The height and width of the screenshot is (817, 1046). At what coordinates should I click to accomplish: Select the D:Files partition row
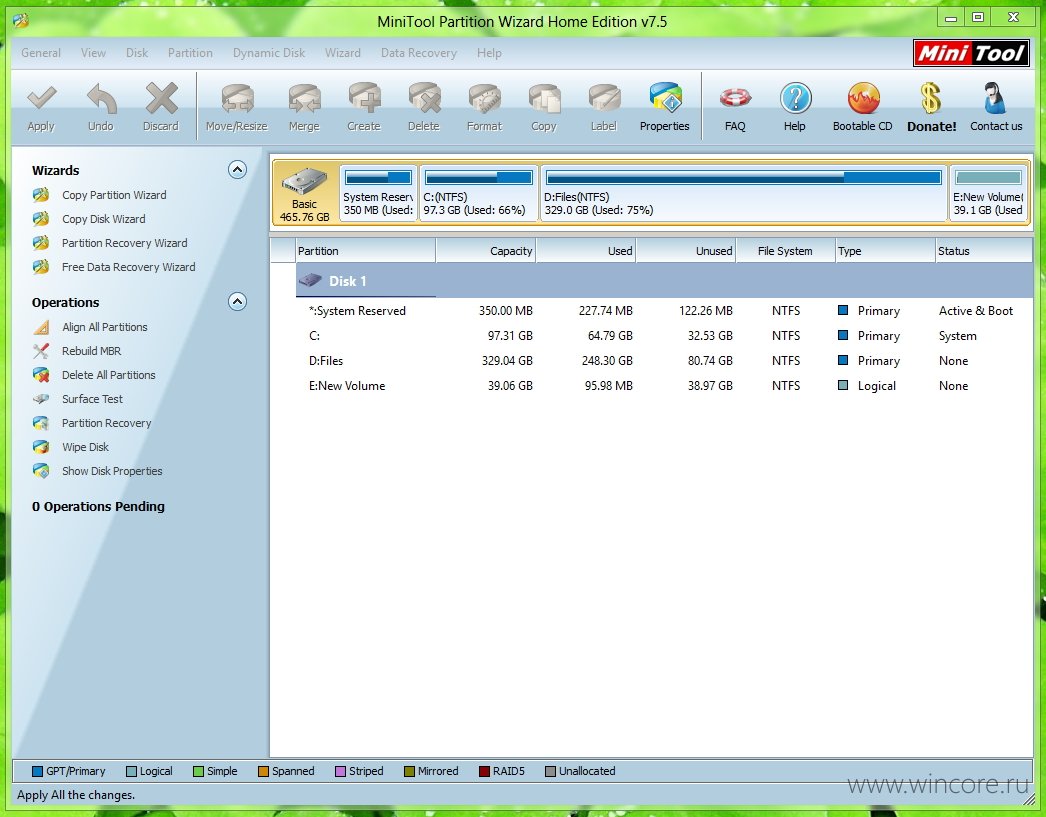(664, 361)
